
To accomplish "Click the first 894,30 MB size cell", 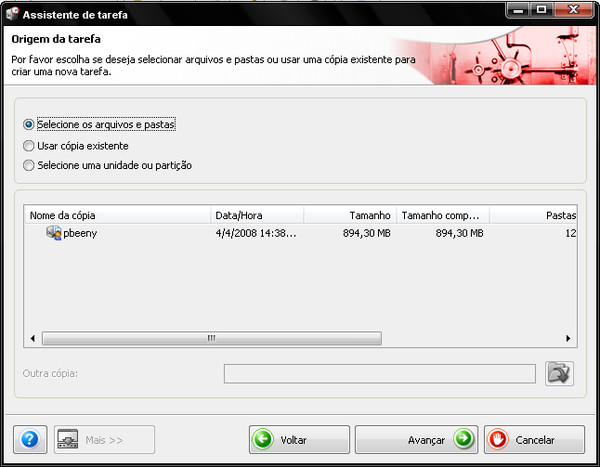I will pos(367,233).
